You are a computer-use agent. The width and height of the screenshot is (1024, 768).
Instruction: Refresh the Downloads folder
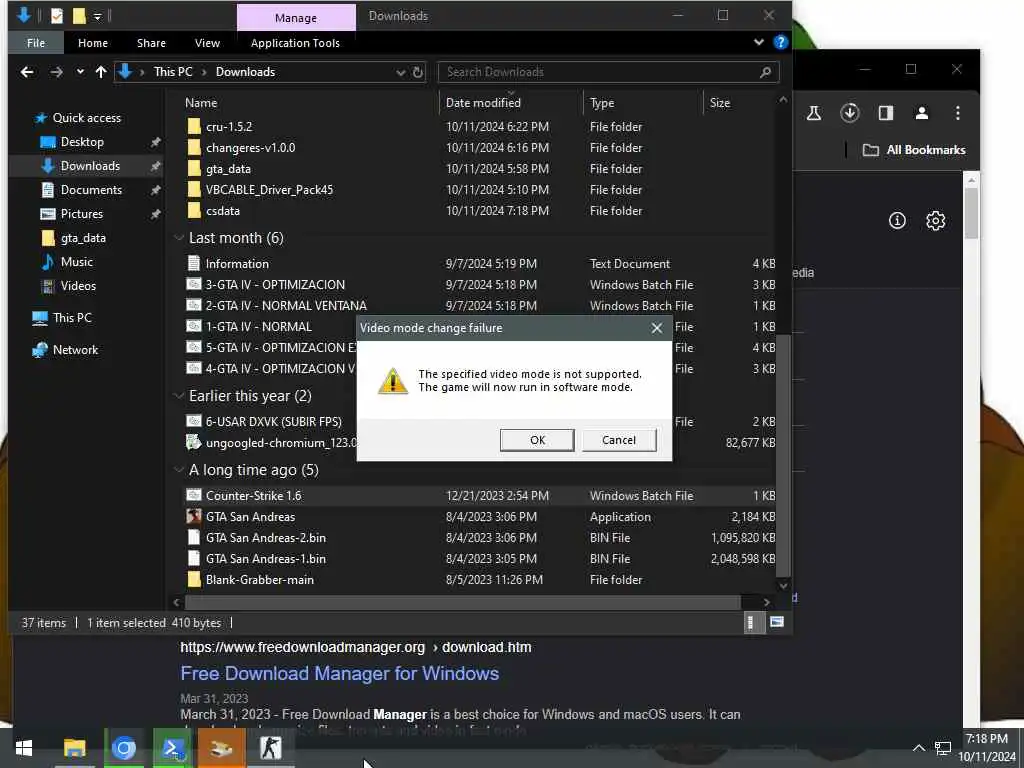(418, 72)
